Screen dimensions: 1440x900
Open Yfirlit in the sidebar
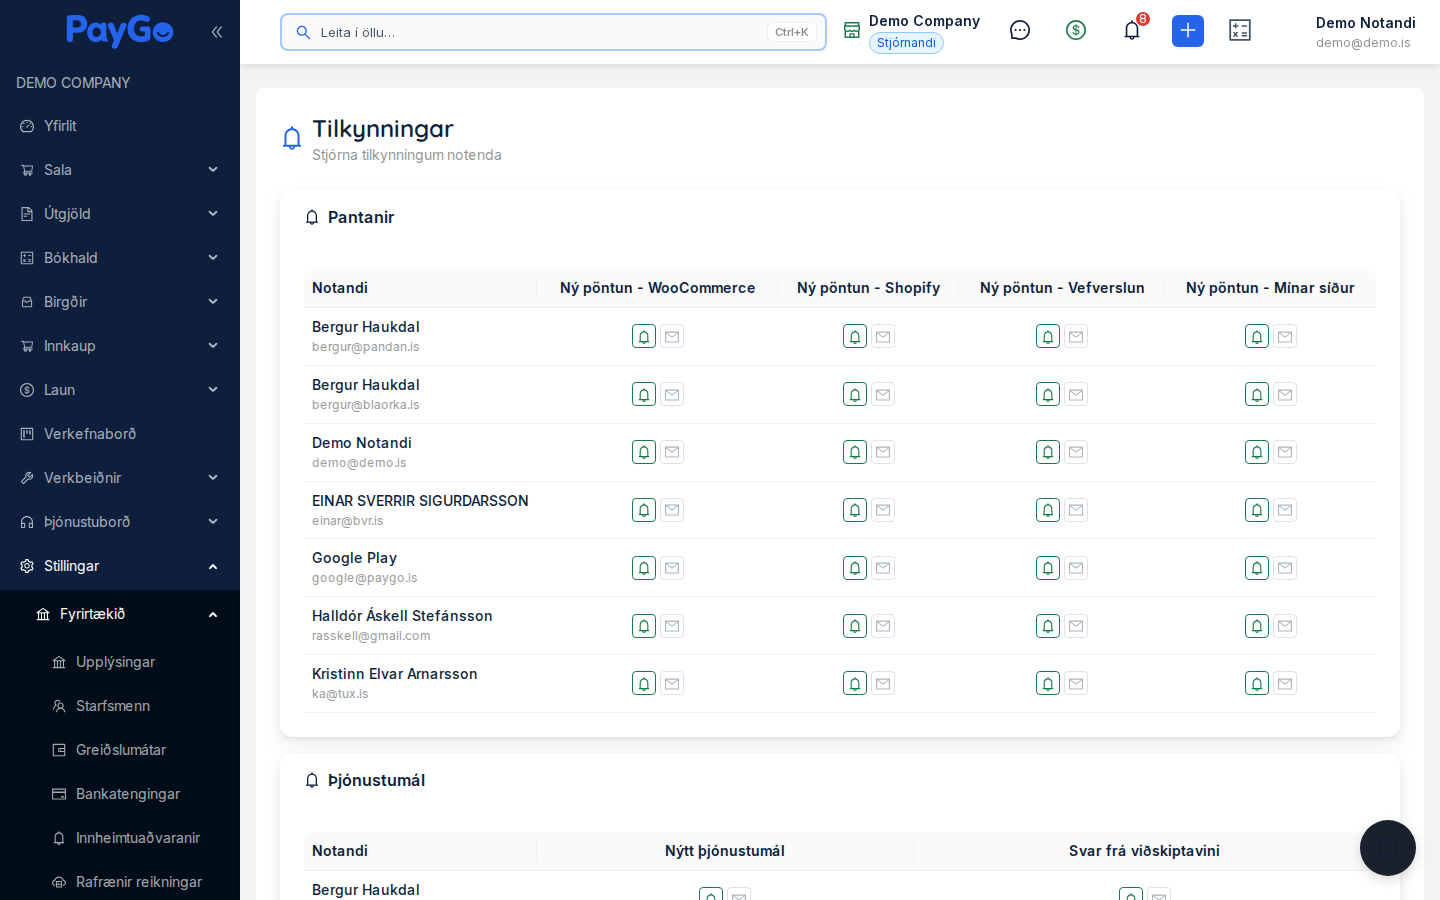pyautogui.click(x=120, y=126)
